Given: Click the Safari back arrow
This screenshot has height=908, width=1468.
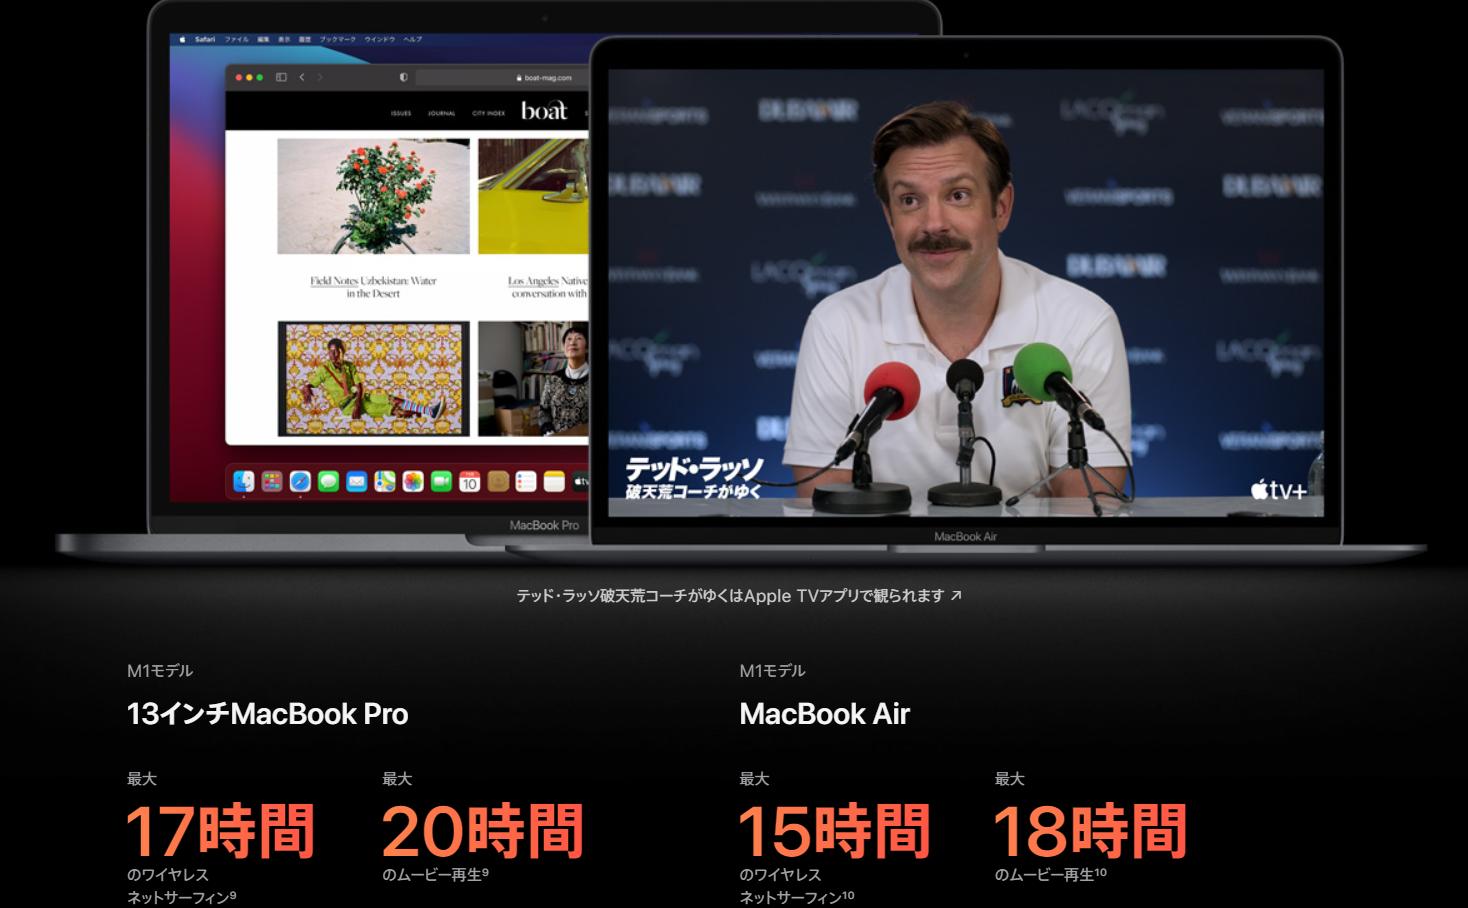Looking at the screenshot, I should 302,77.
